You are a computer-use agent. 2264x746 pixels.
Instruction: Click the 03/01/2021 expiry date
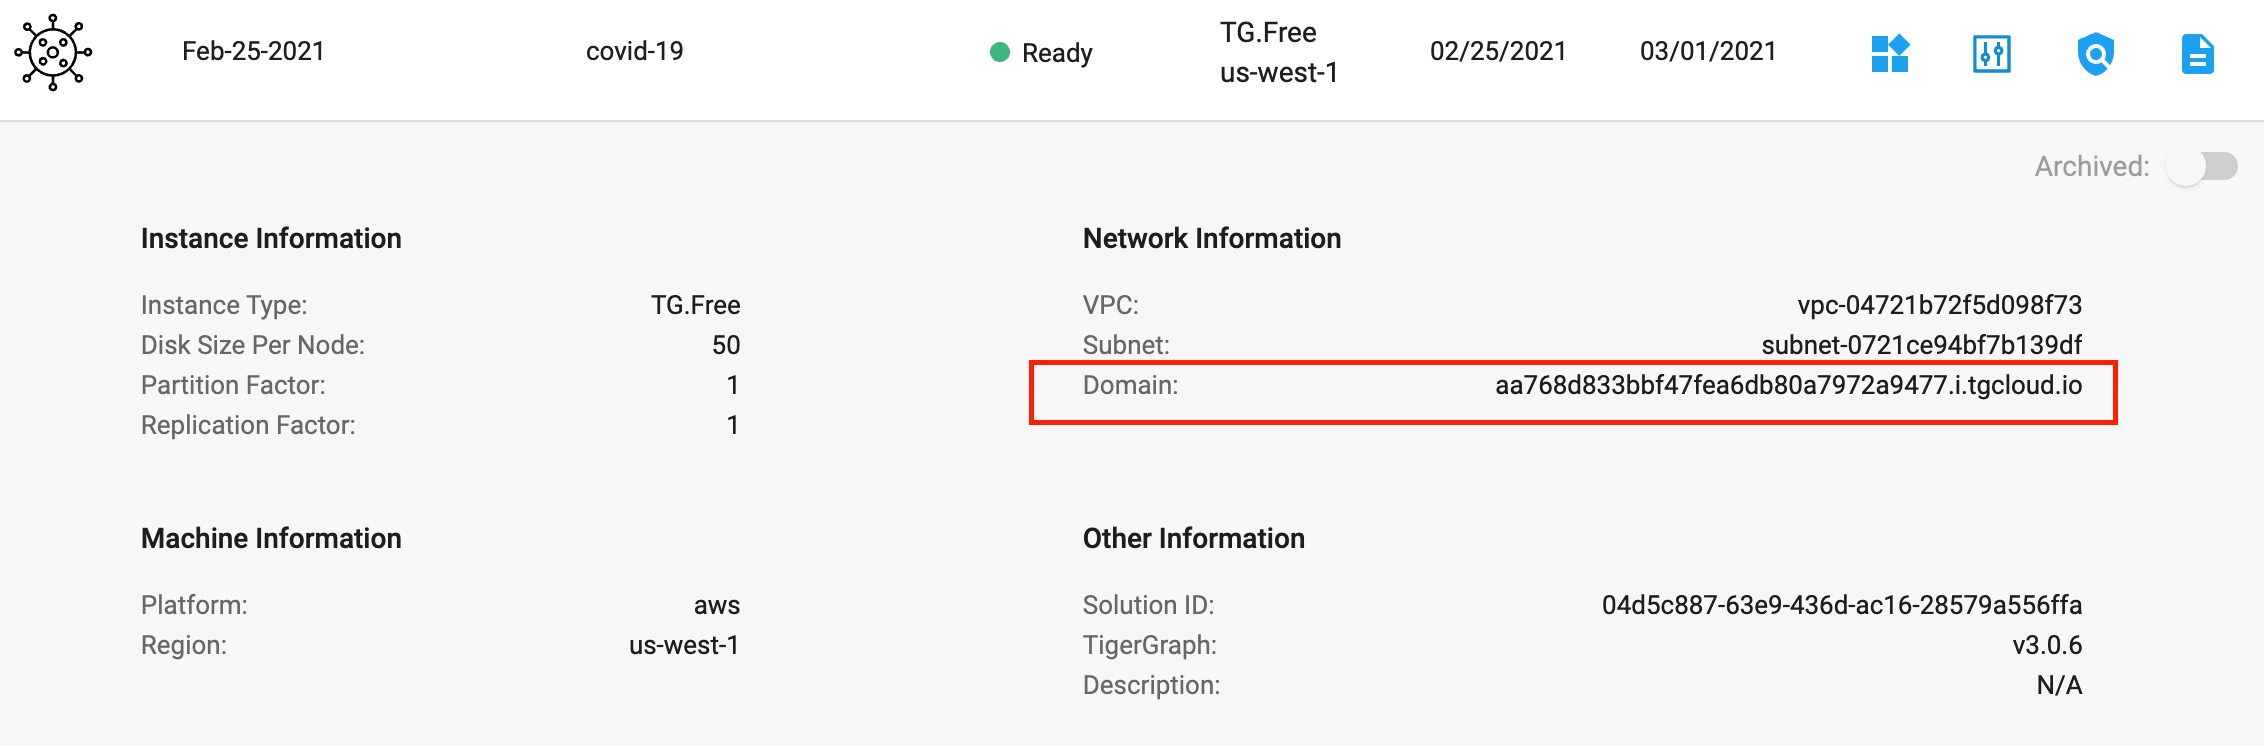tap(1708, 51)
